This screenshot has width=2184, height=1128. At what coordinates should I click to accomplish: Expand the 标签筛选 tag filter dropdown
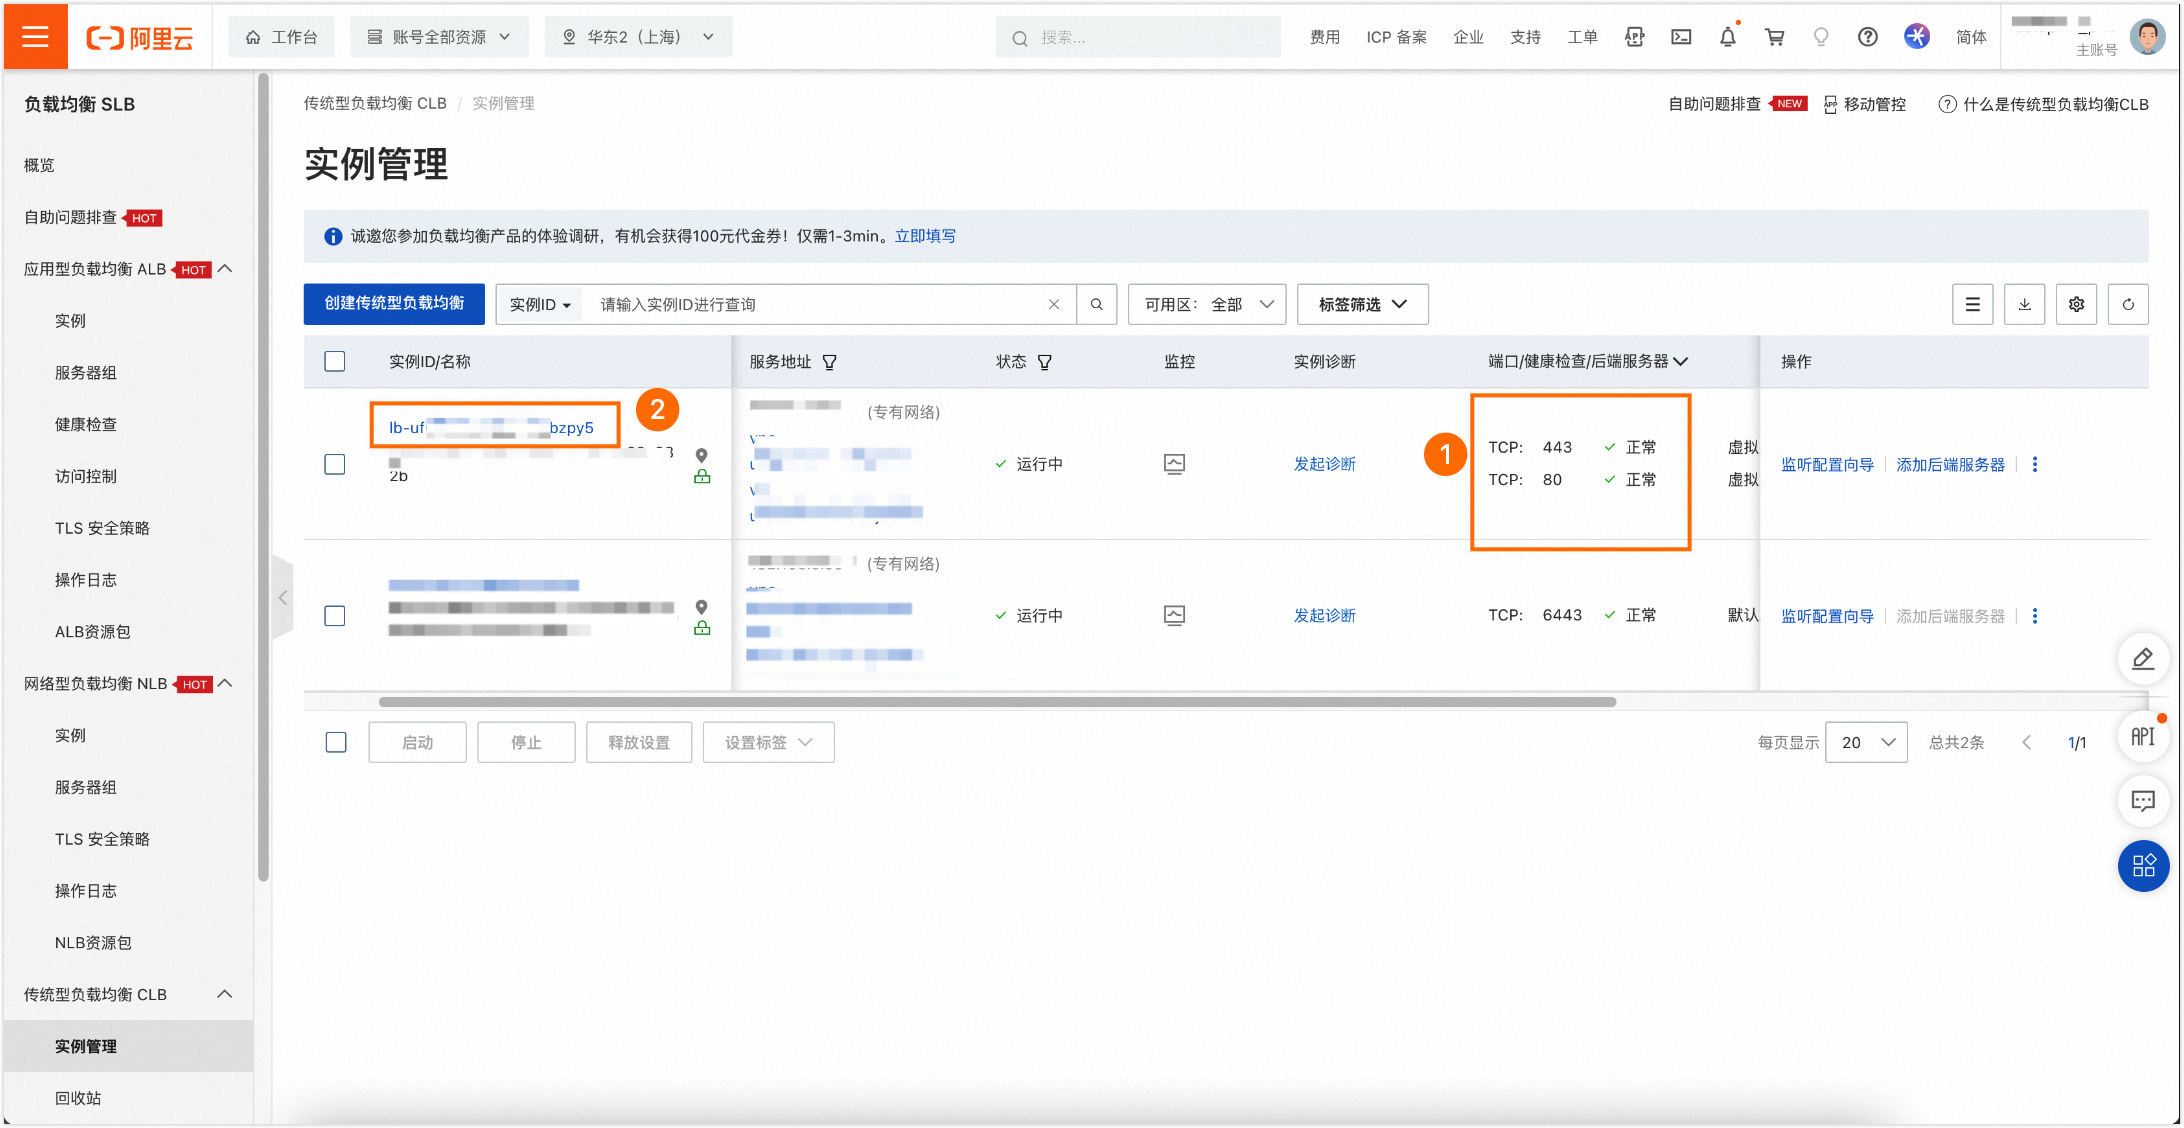1361,304
